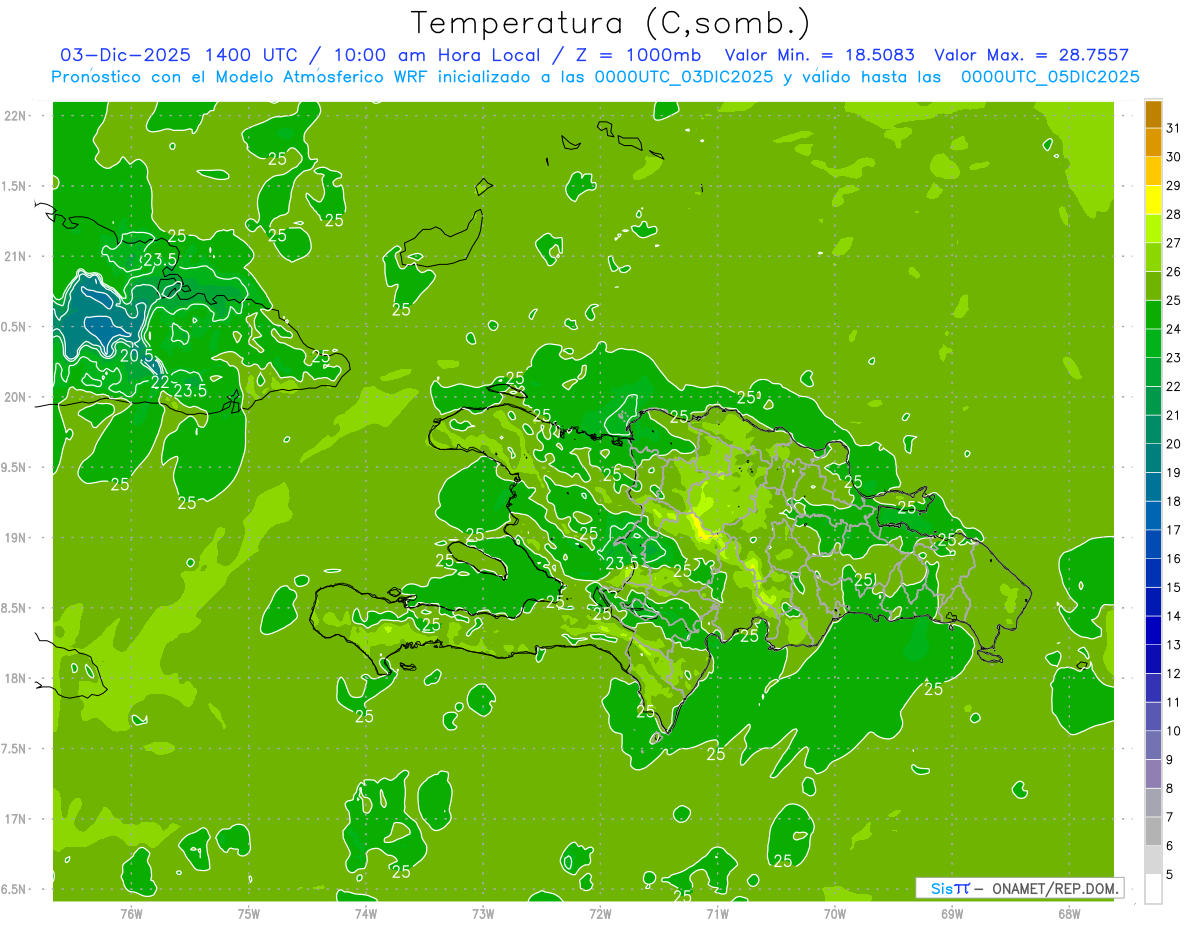Click the 70W longitude label

834,913
